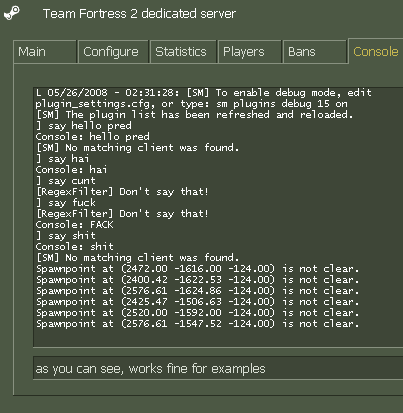Image resolution: width=403 pixels, height=413 pixels.
Task: Click the line '] say shit'
Action: 66,236
